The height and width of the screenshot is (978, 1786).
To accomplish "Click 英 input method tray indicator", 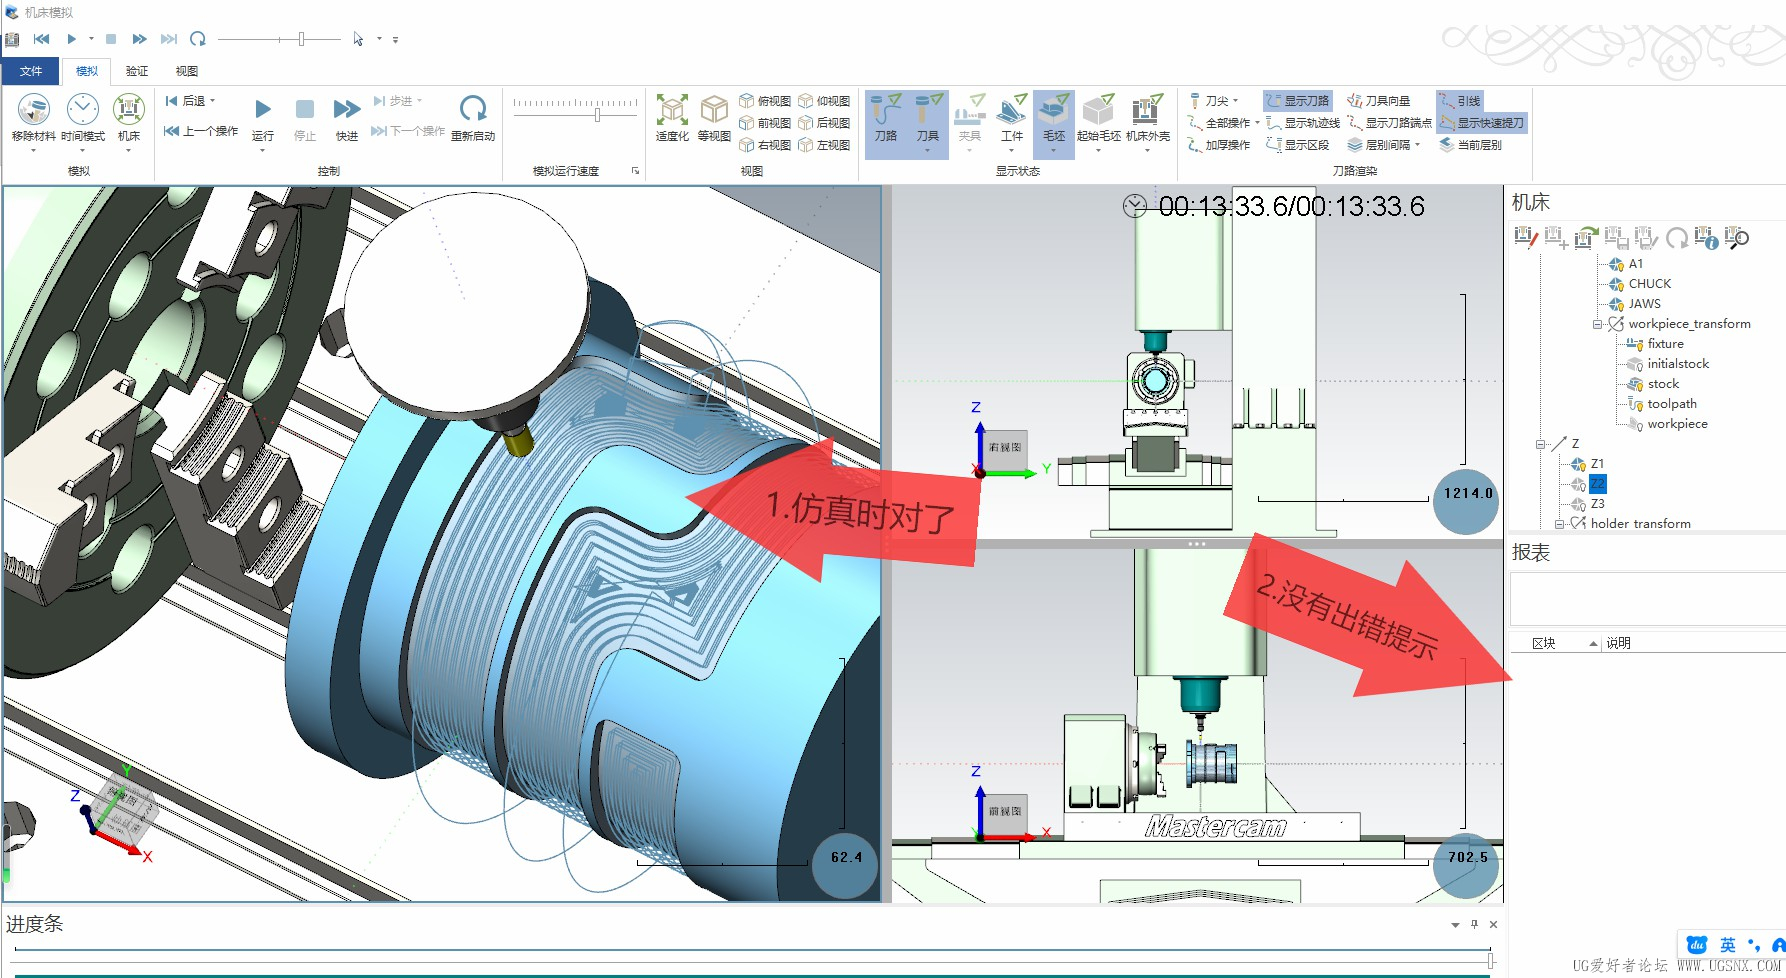I will [x=1728, y=945].
